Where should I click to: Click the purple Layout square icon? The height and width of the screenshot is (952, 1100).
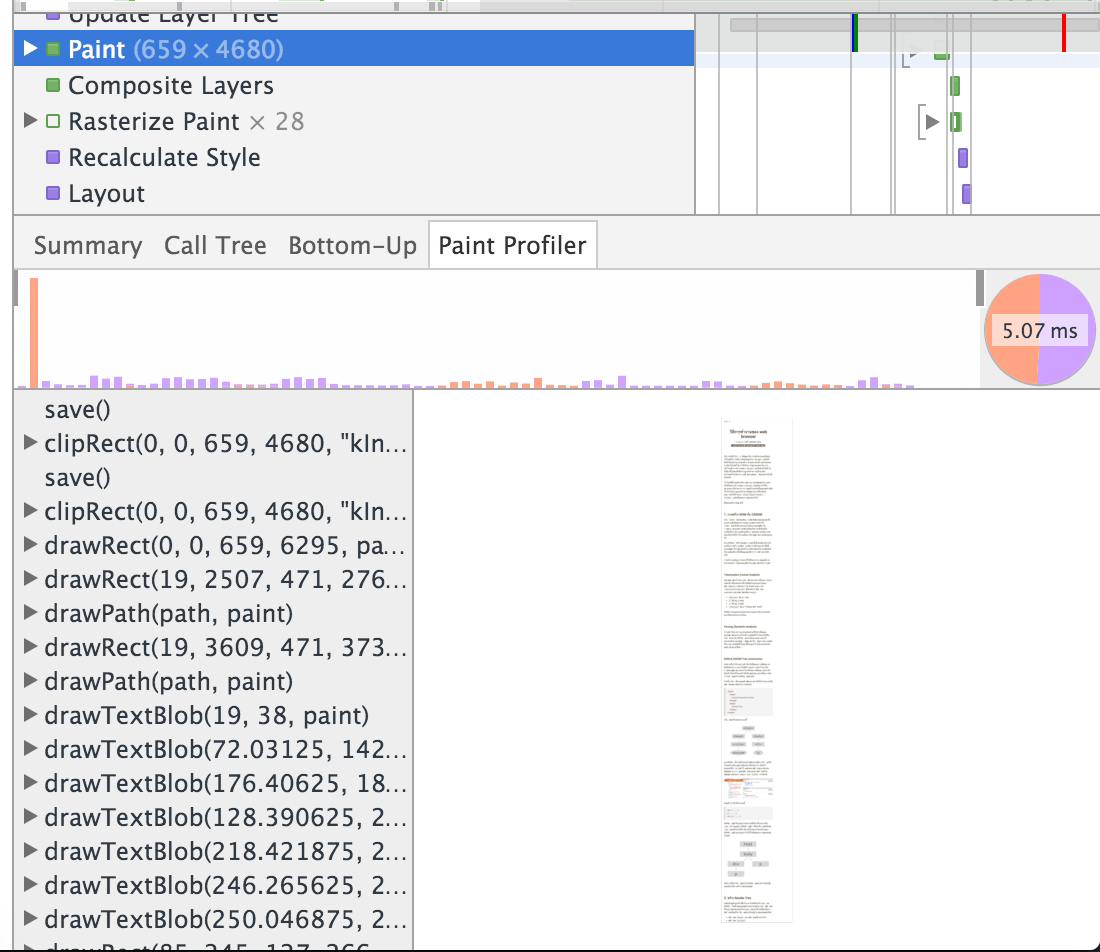coord(53,192)
